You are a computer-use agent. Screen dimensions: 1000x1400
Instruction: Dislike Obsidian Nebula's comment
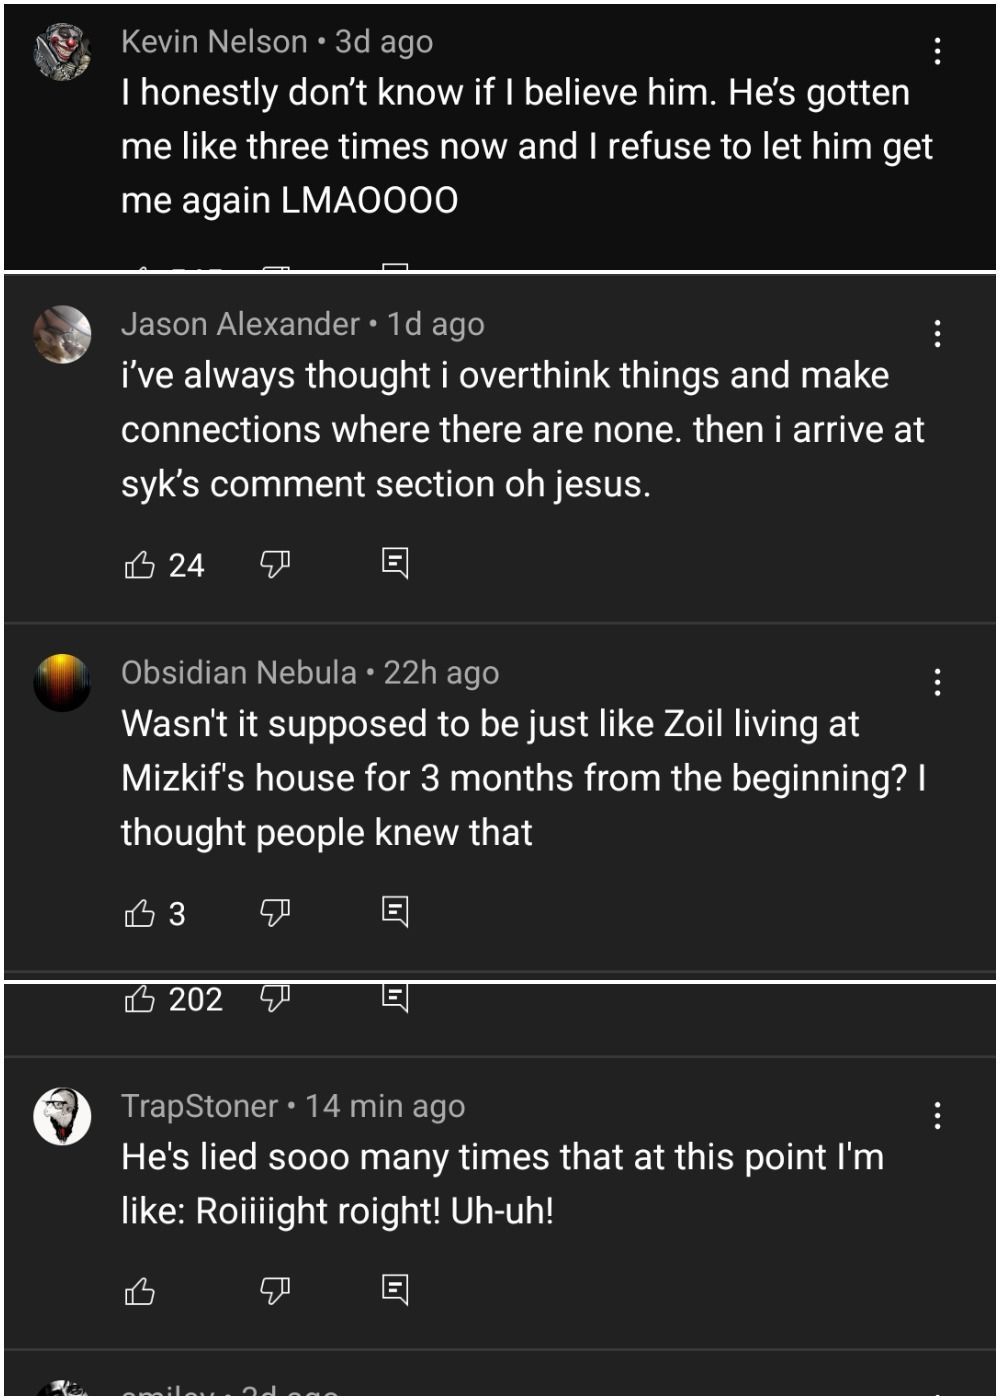(275, 912)
